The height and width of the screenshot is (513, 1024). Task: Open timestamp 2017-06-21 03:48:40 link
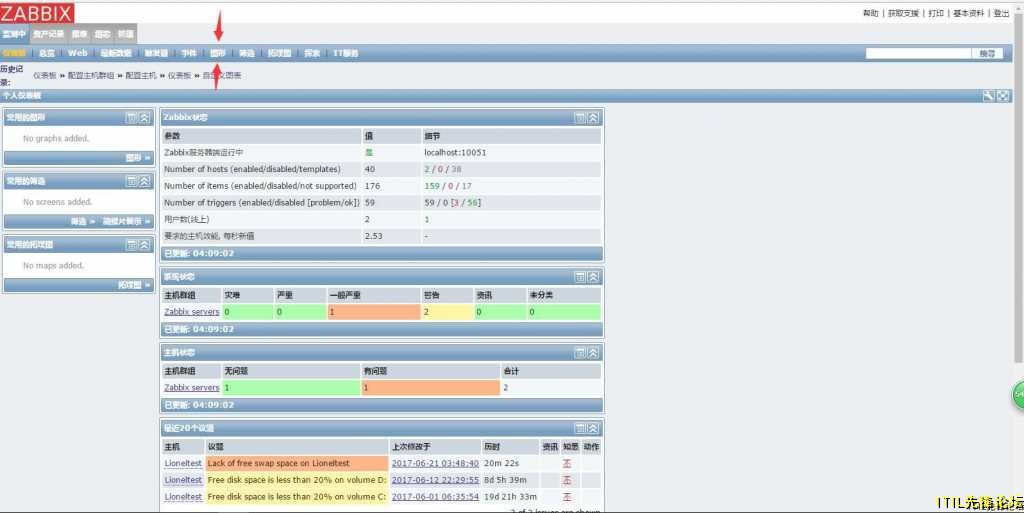click(435, 463)
